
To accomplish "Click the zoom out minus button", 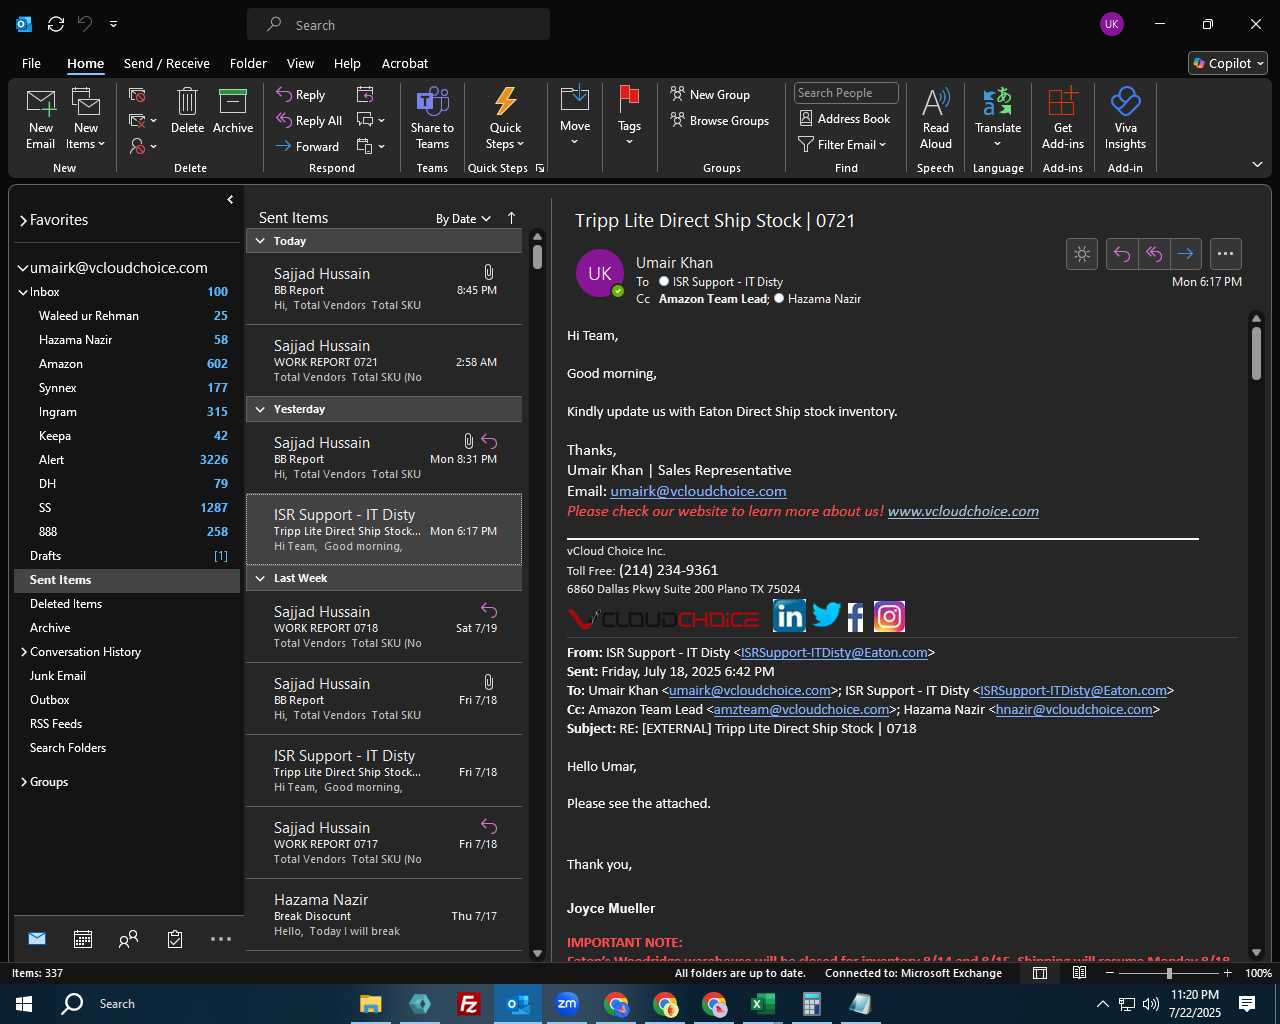I will (1110, 973).
